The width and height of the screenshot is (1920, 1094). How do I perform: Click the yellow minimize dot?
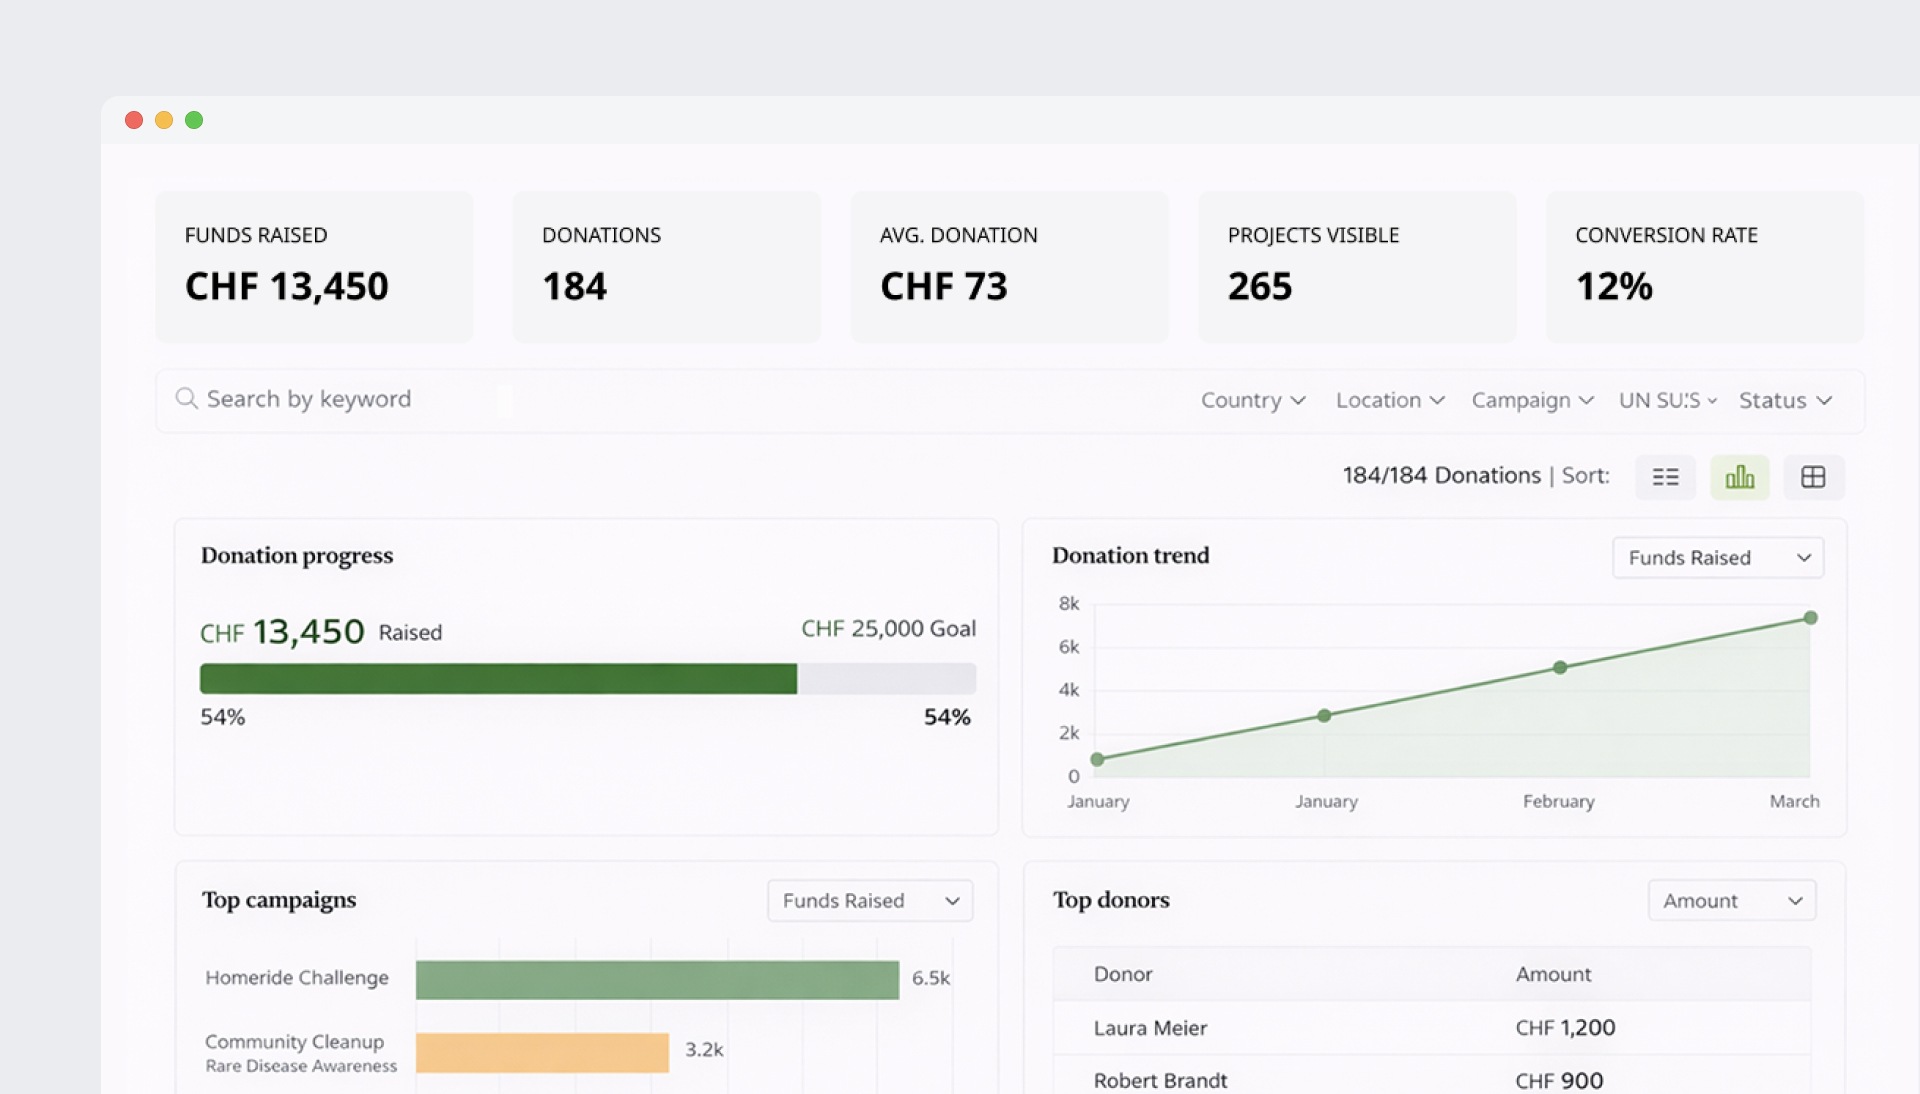click(x=164, y=120)
